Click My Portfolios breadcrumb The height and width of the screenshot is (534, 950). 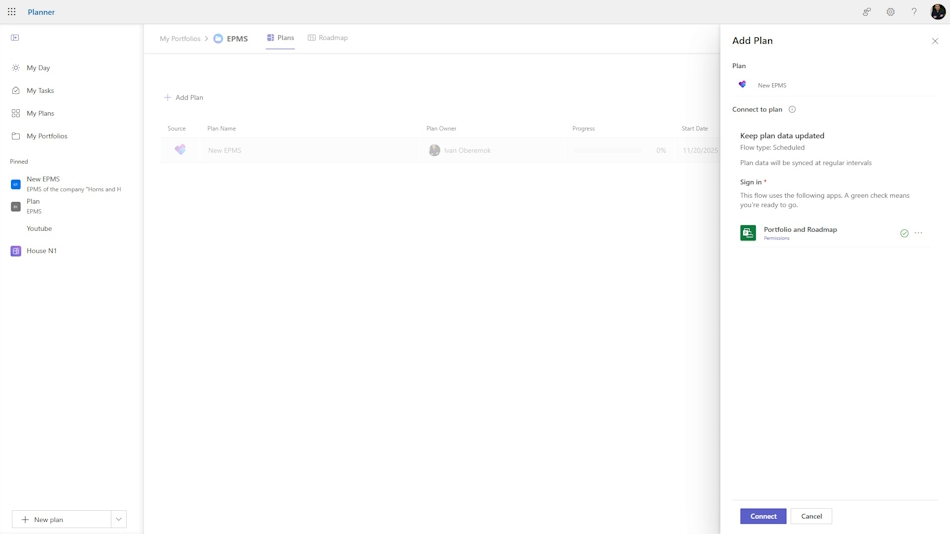(x=180, y=38)
